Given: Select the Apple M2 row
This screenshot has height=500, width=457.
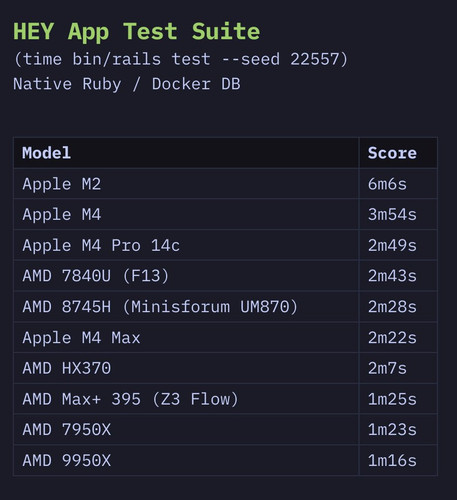Looking at the screenshot, I should 225,184.
